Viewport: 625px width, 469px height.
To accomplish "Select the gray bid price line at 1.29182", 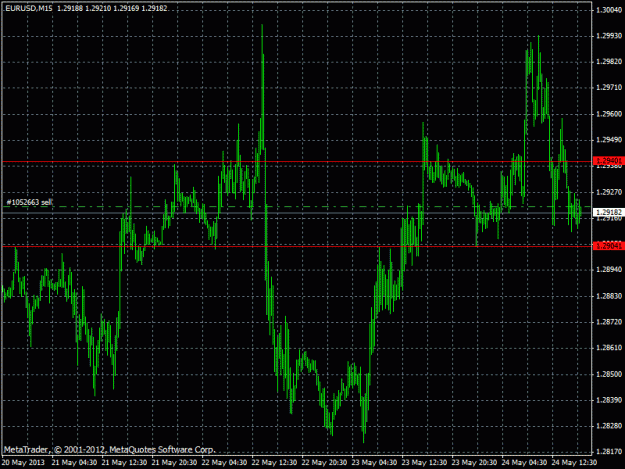I will click(297, 213).
